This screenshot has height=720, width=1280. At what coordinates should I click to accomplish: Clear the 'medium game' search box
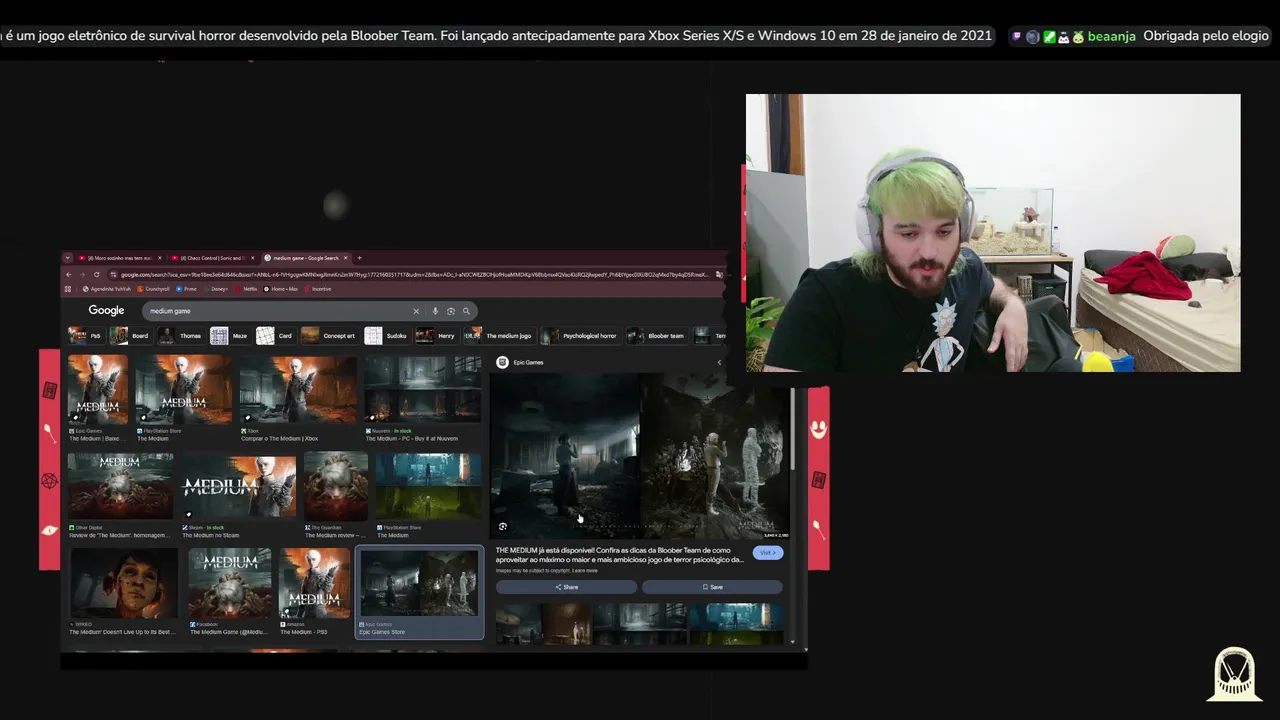coord(416,311)
